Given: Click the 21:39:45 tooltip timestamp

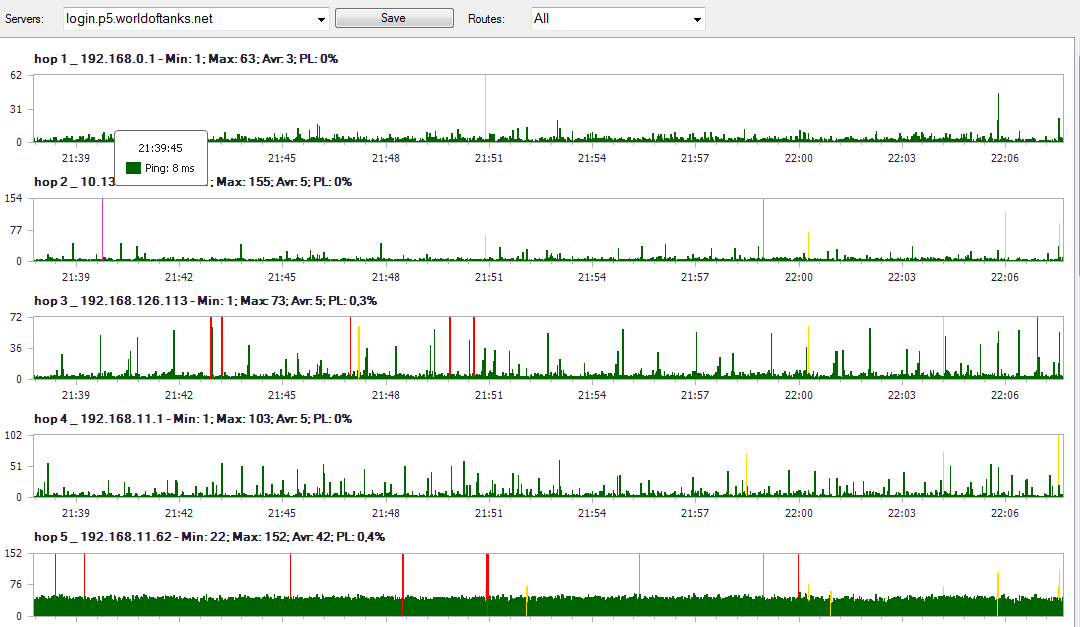Looking at the screenshot, I should point(160,148).
